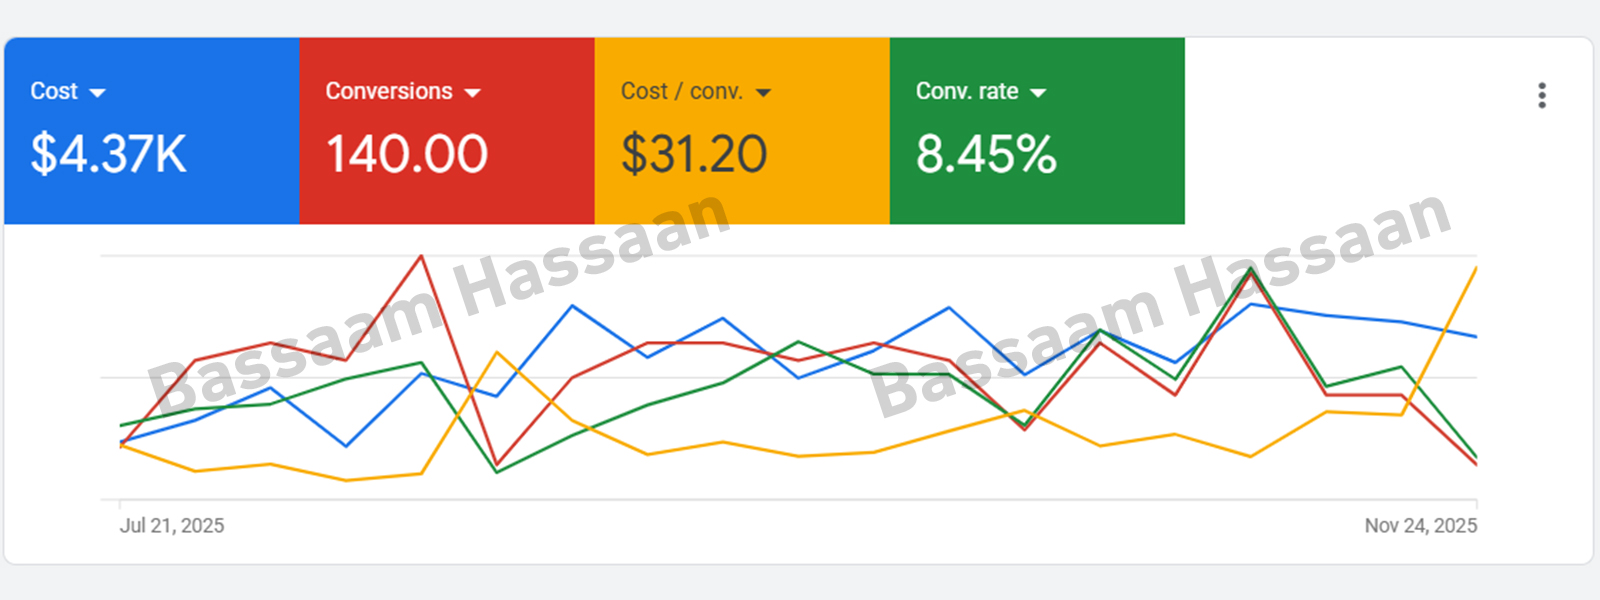1600x600 pixels.
Task: Click the Nov 24, 2025 end date label
Action: click(x=1420, y=526)
